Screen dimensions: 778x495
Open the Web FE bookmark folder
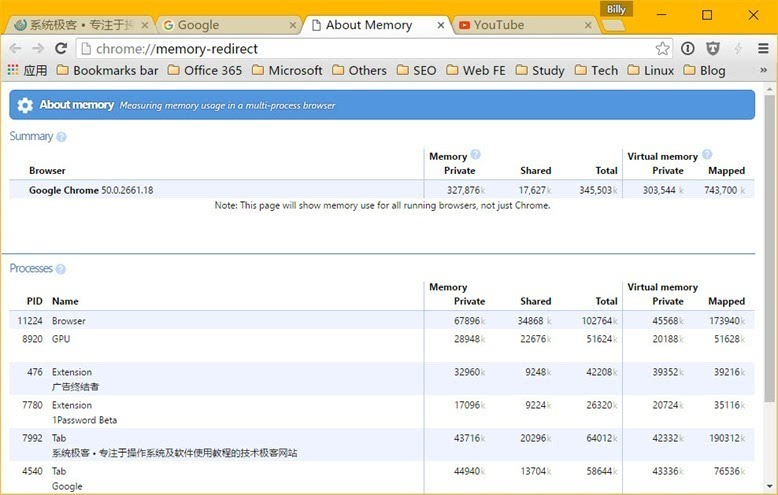click(x=476, y=70)
